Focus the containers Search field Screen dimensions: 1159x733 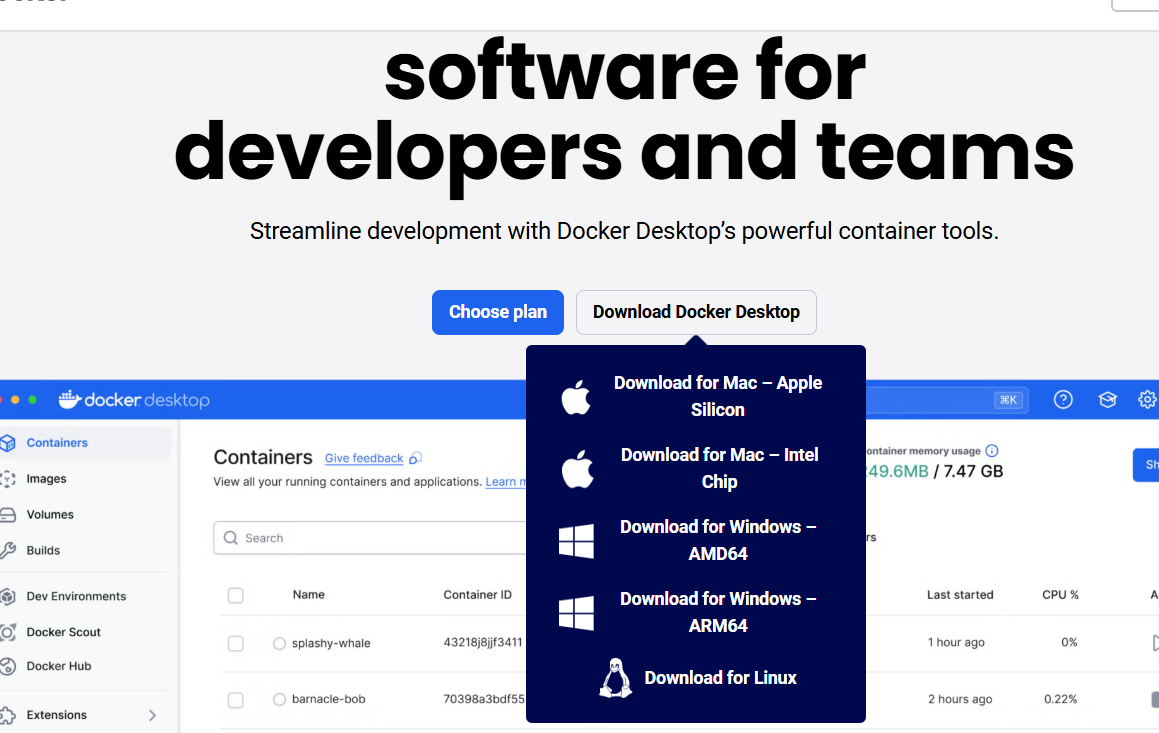(370, 538)
